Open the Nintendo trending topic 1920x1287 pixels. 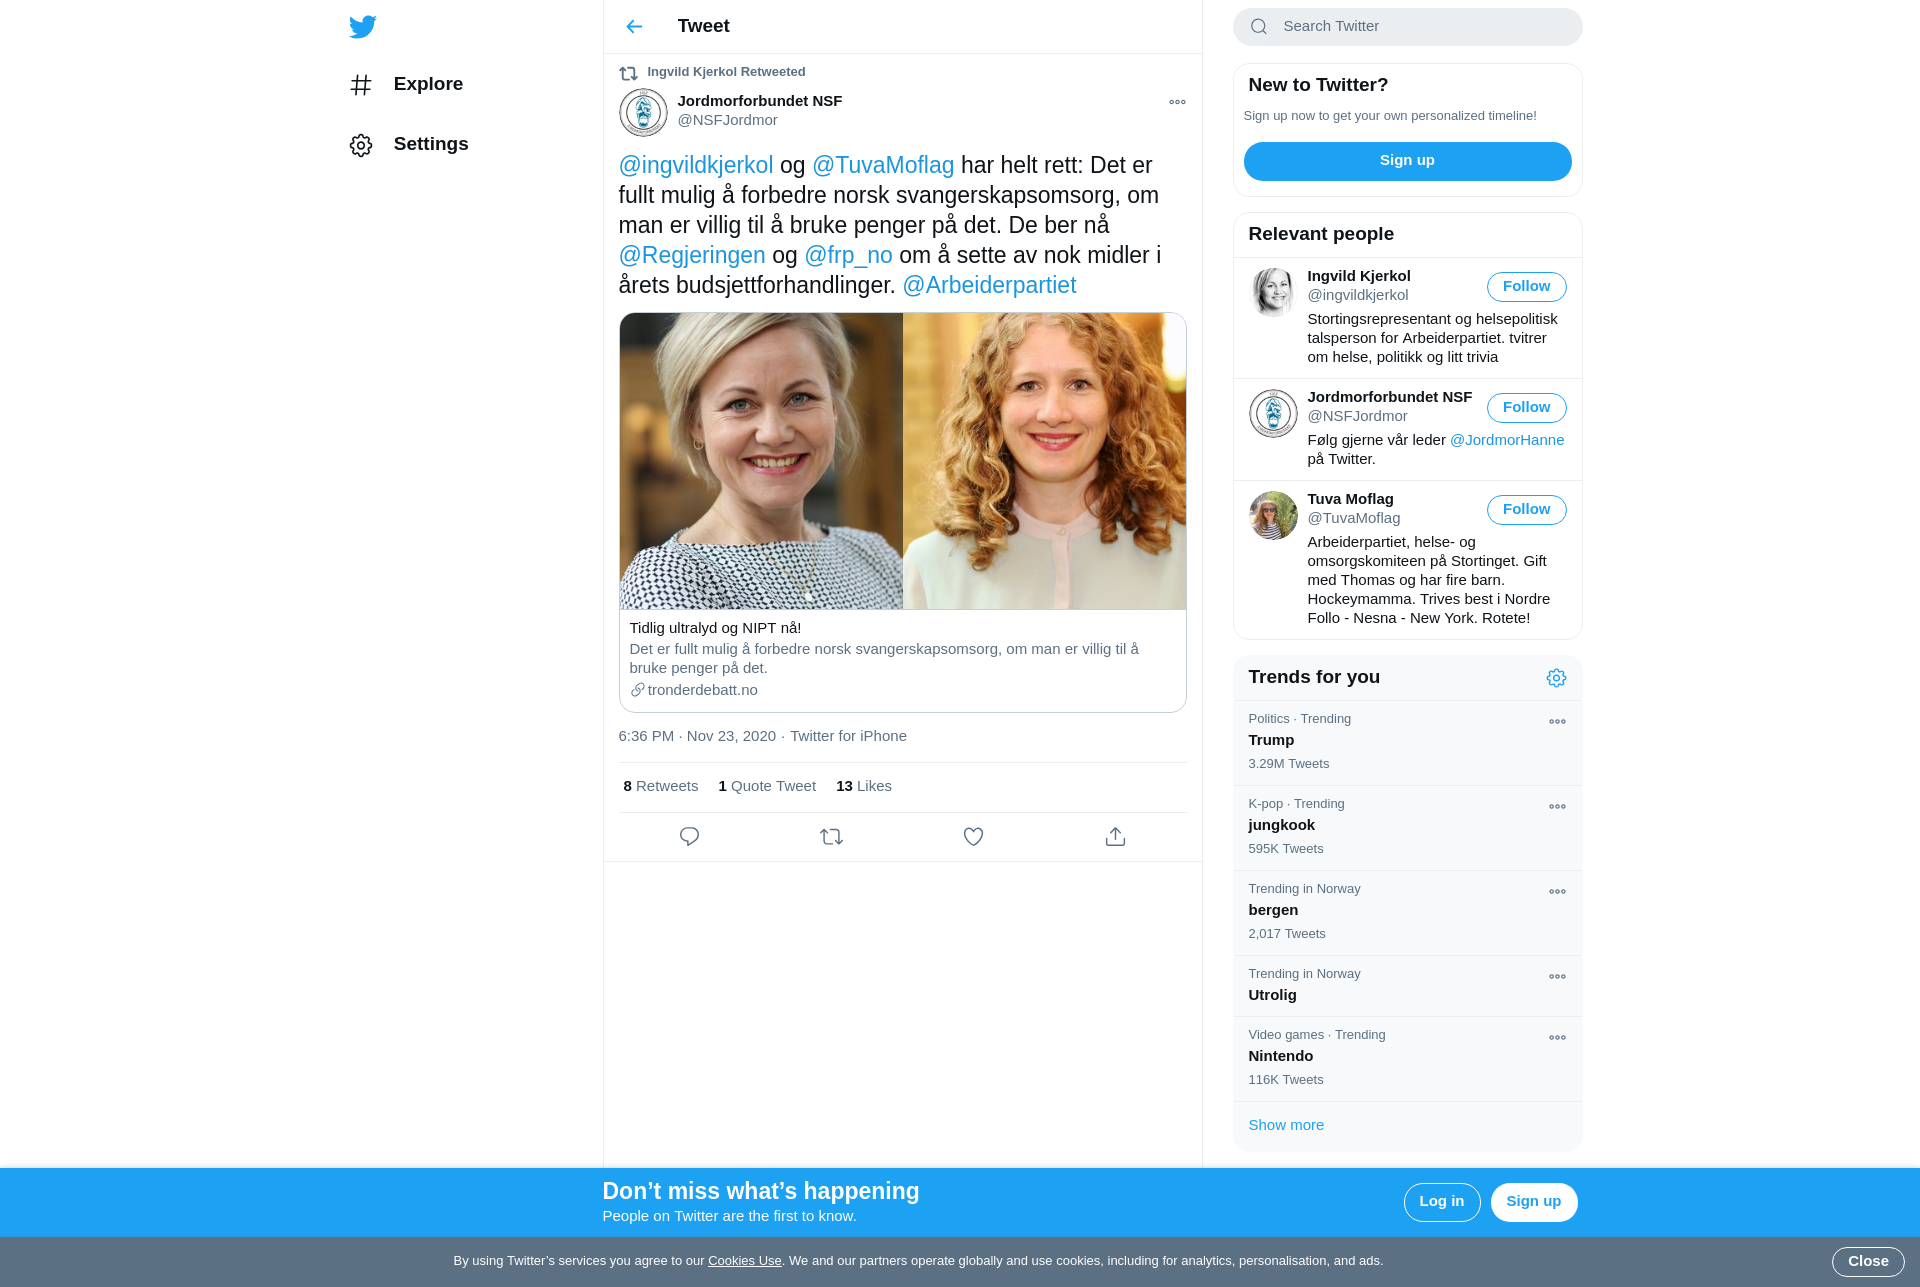[1407, 1059]
